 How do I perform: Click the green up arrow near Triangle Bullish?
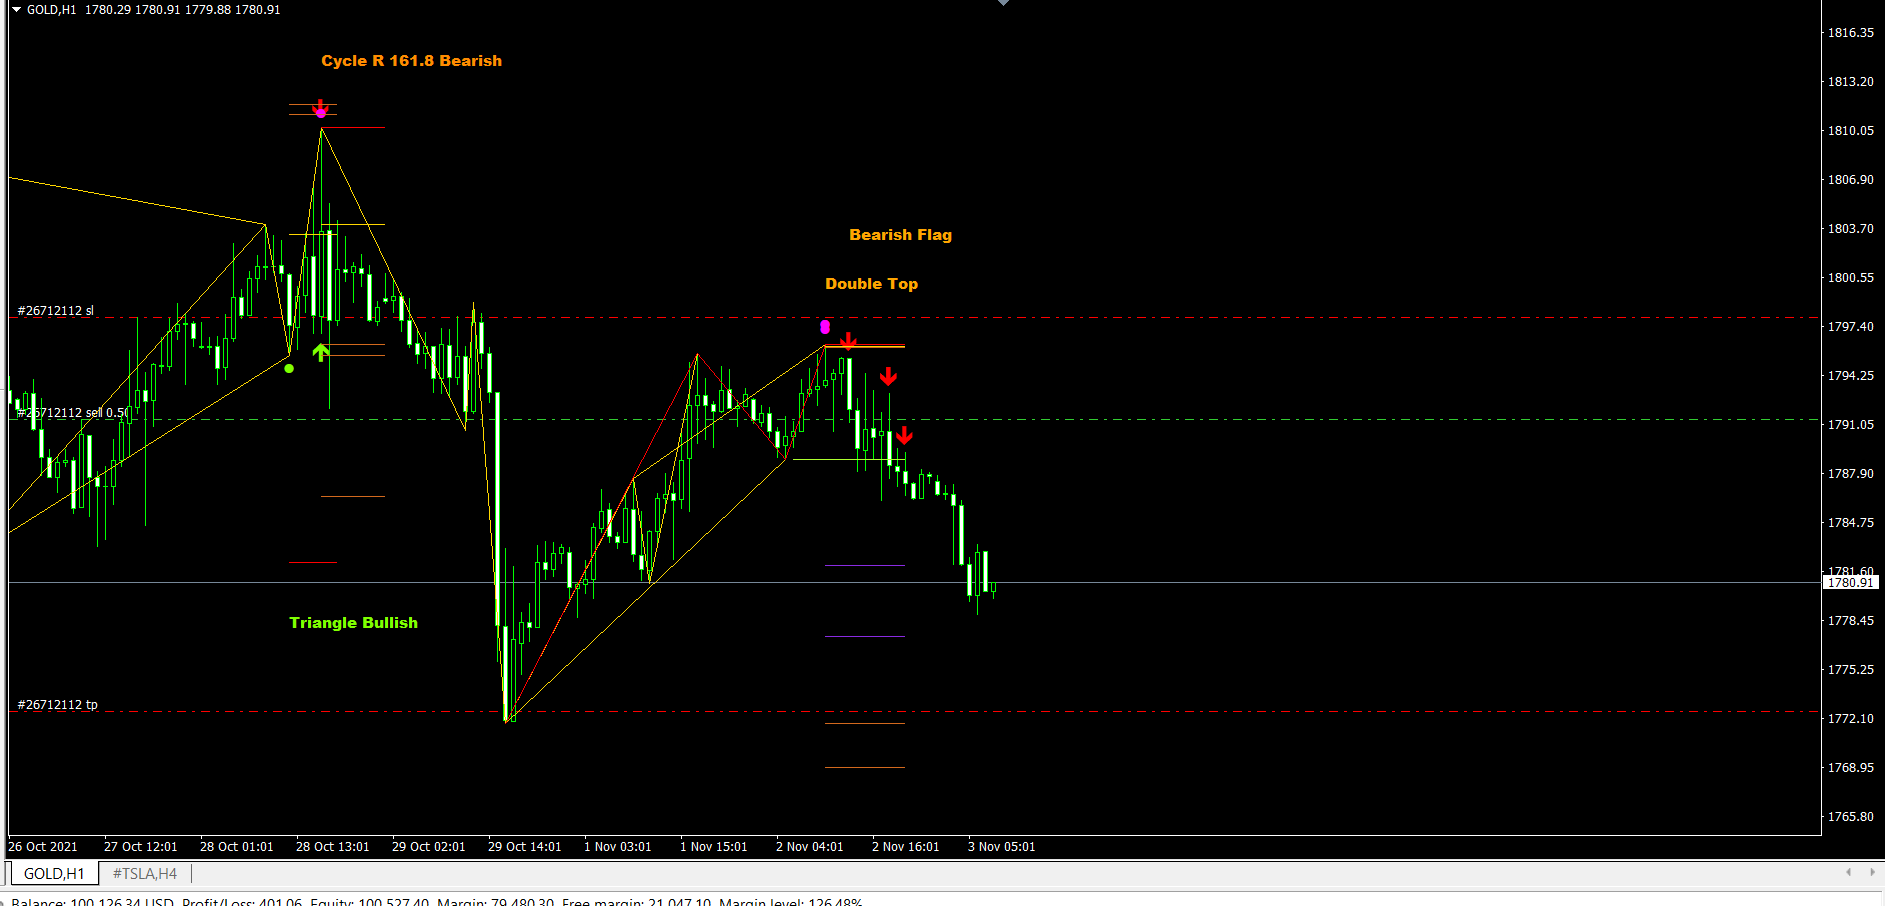(320, 352)
